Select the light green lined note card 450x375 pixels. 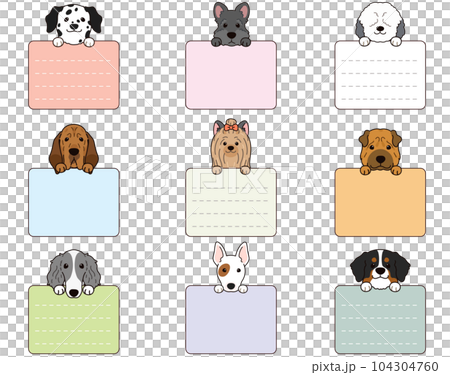[74, 320]
